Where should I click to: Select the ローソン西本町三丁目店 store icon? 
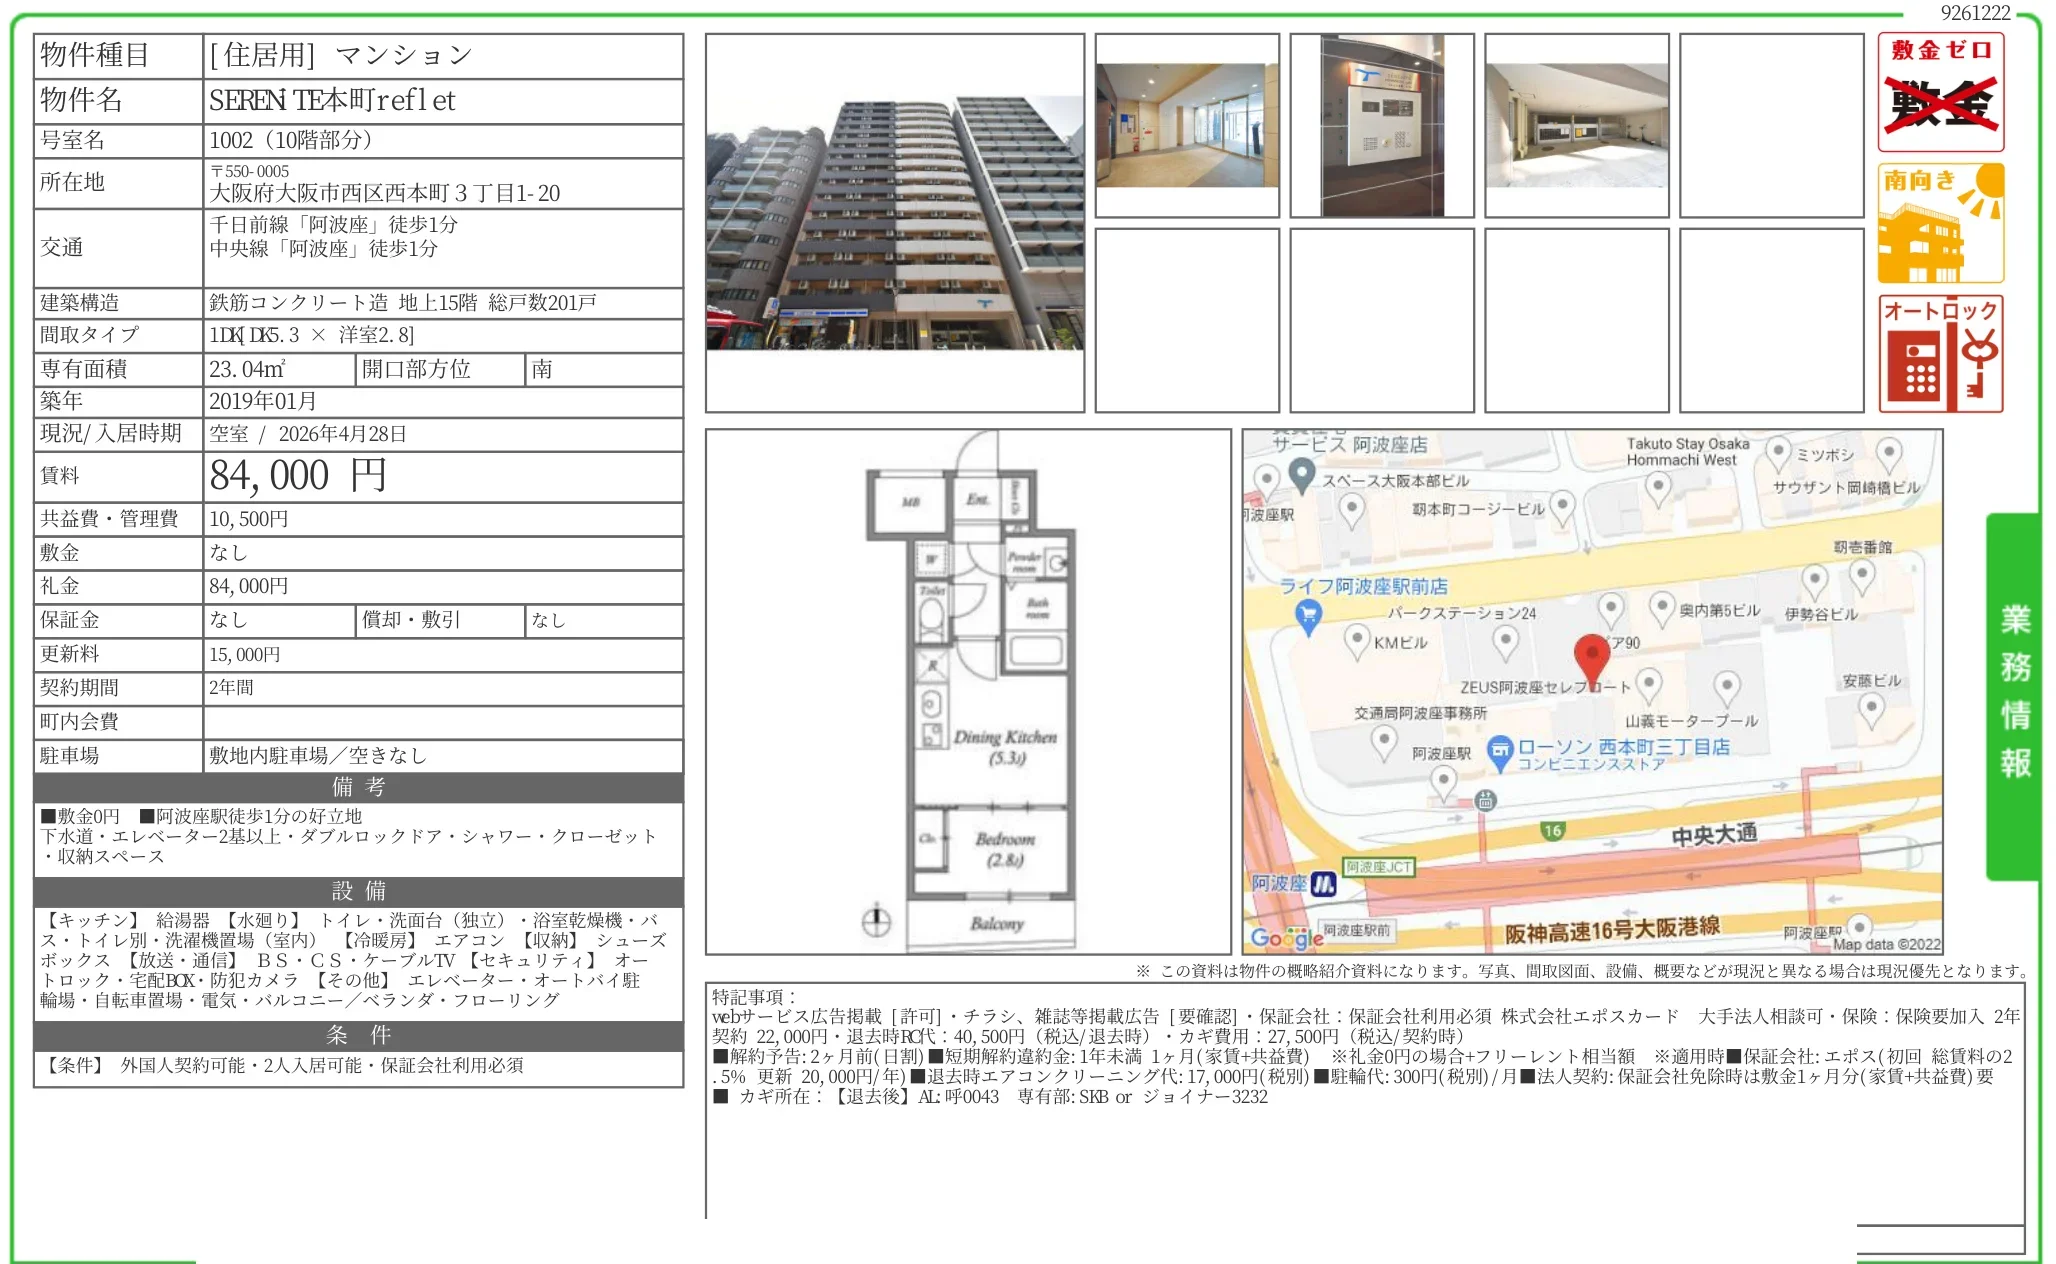point(1502,751)
